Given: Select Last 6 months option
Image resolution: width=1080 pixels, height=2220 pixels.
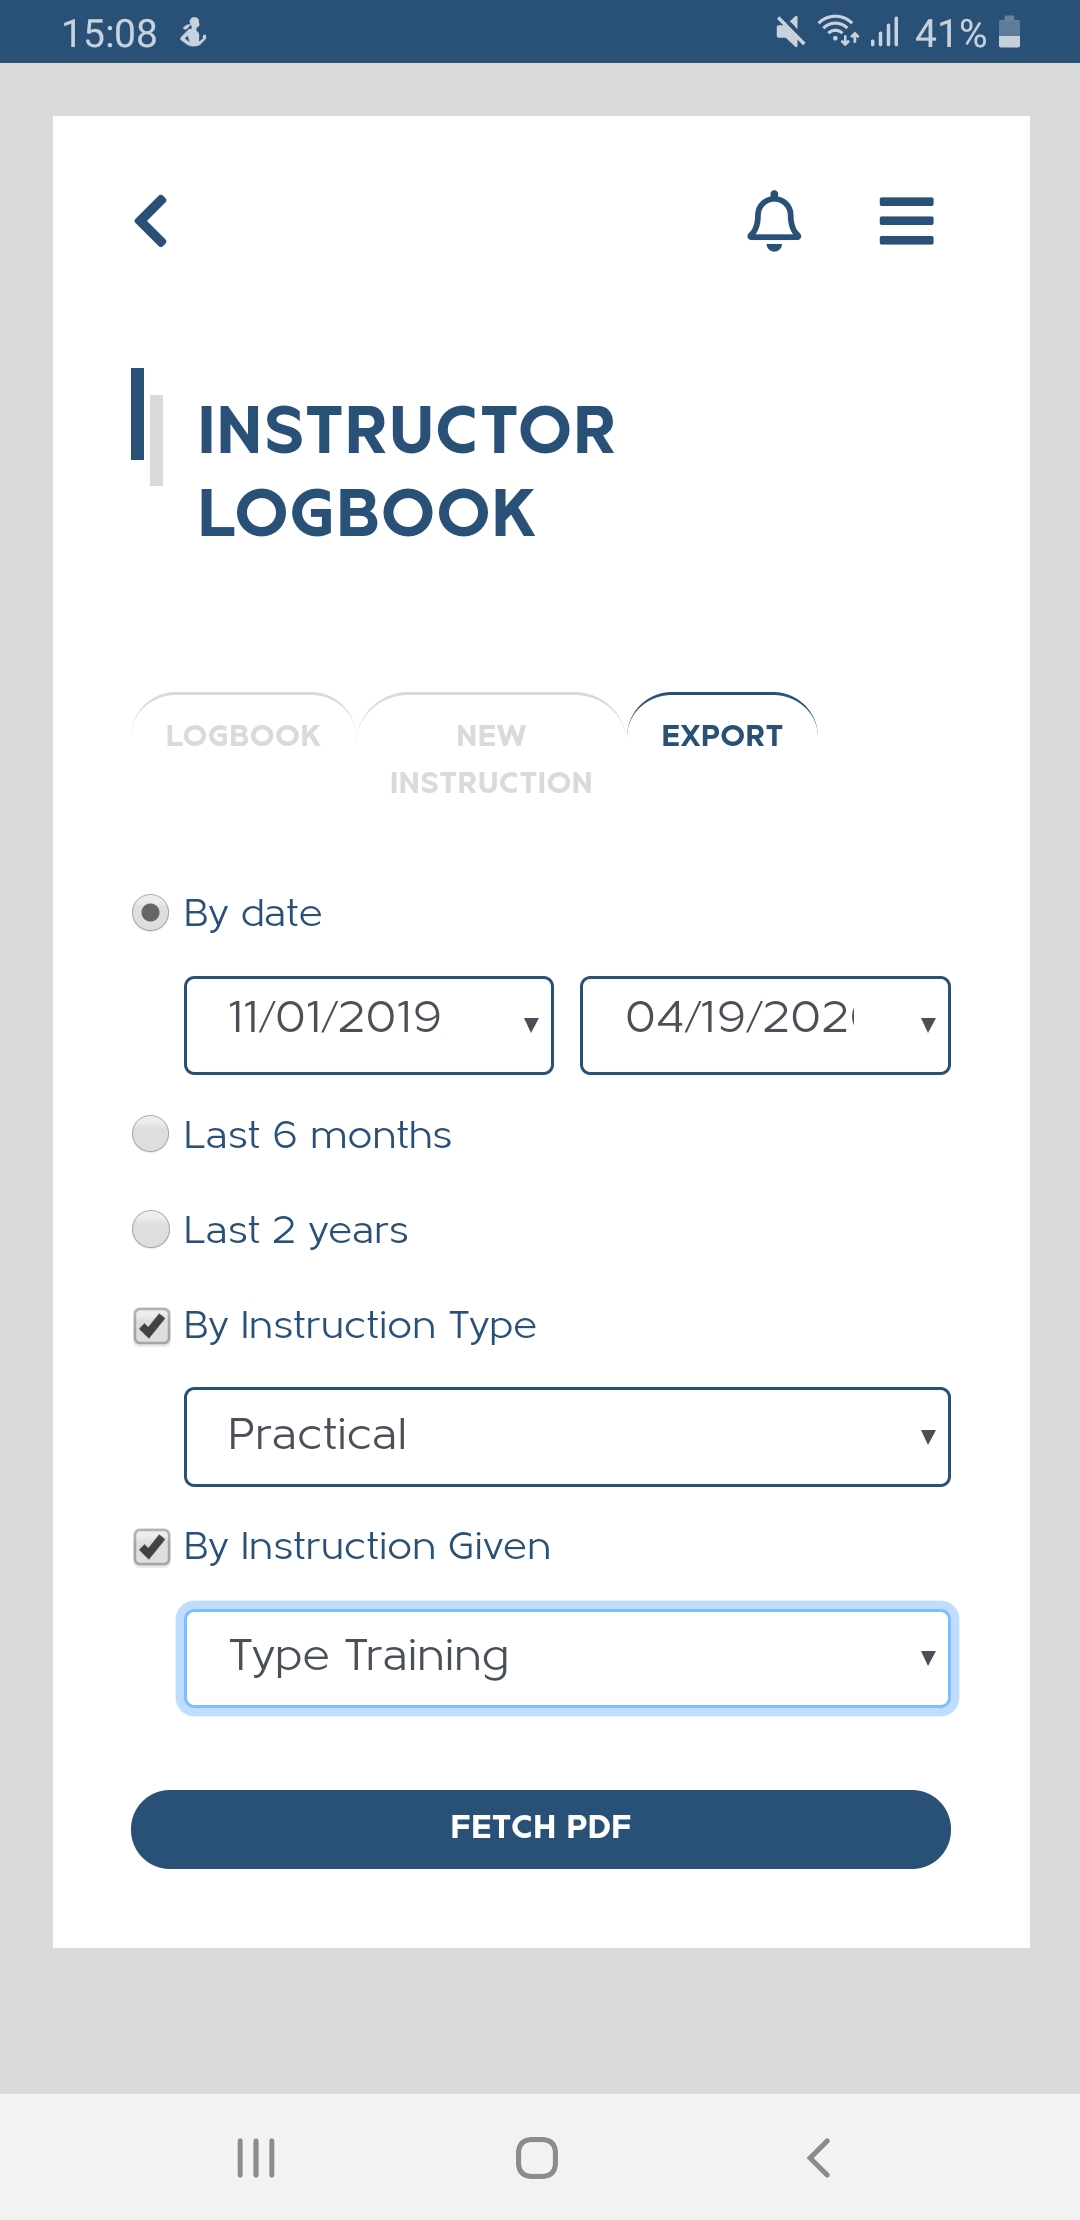Looking at the screenshot, I should 151,1134.
